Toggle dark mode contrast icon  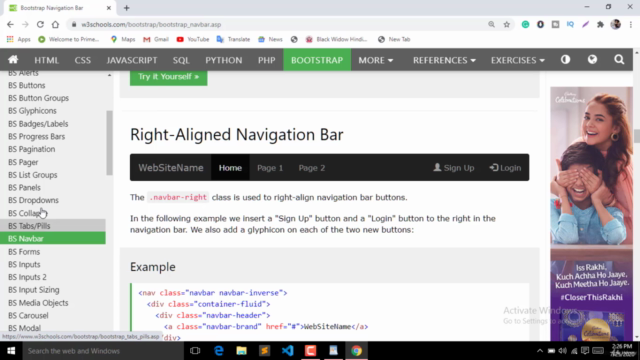(x=565, y=60)
